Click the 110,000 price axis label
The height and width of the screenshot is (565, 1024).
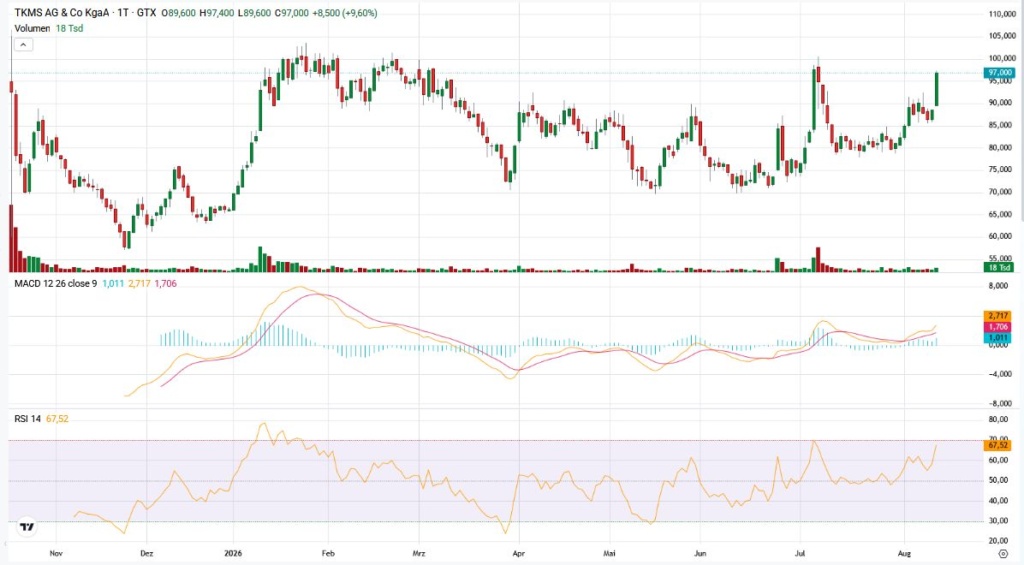click(x=1001, y=14)
